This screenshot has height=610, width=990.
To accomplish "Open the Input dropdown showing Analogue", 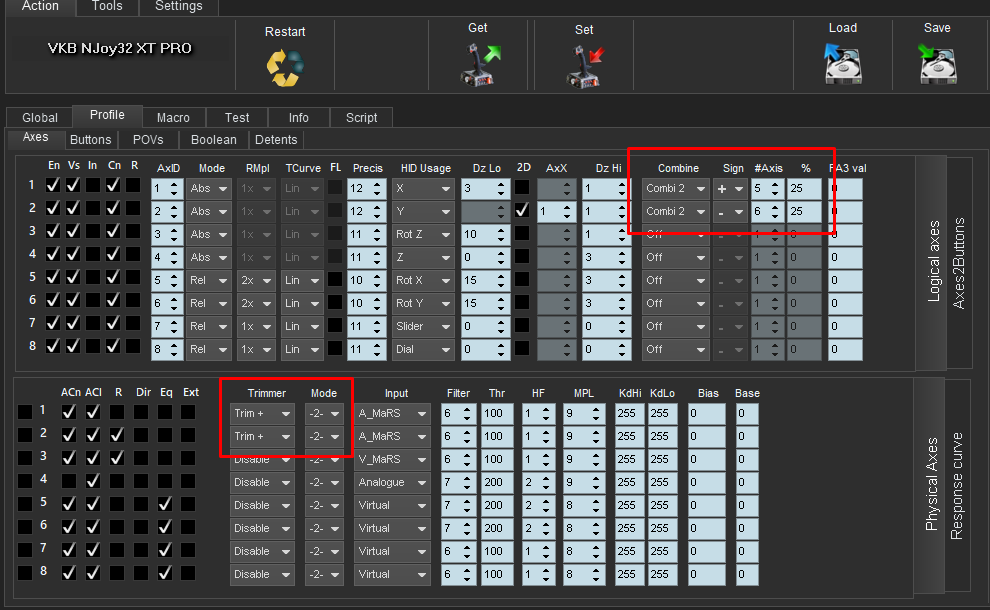I will [x=393, y=482].
